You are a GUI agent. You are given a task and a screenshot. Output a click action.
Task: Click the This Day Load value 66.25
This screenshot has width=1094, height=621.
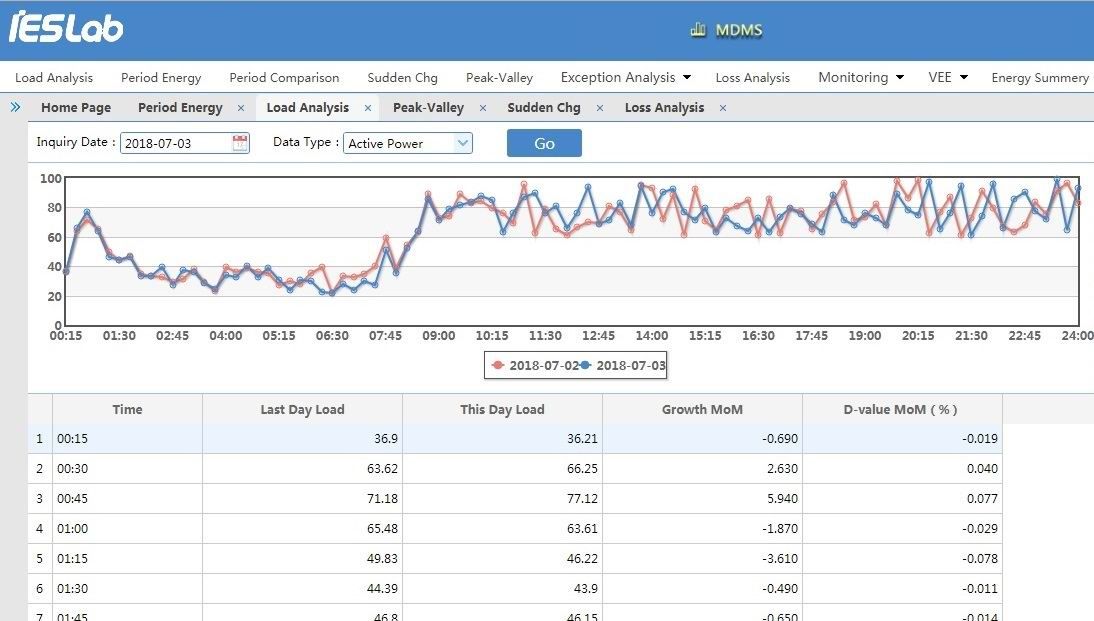(x=582, y=469)
